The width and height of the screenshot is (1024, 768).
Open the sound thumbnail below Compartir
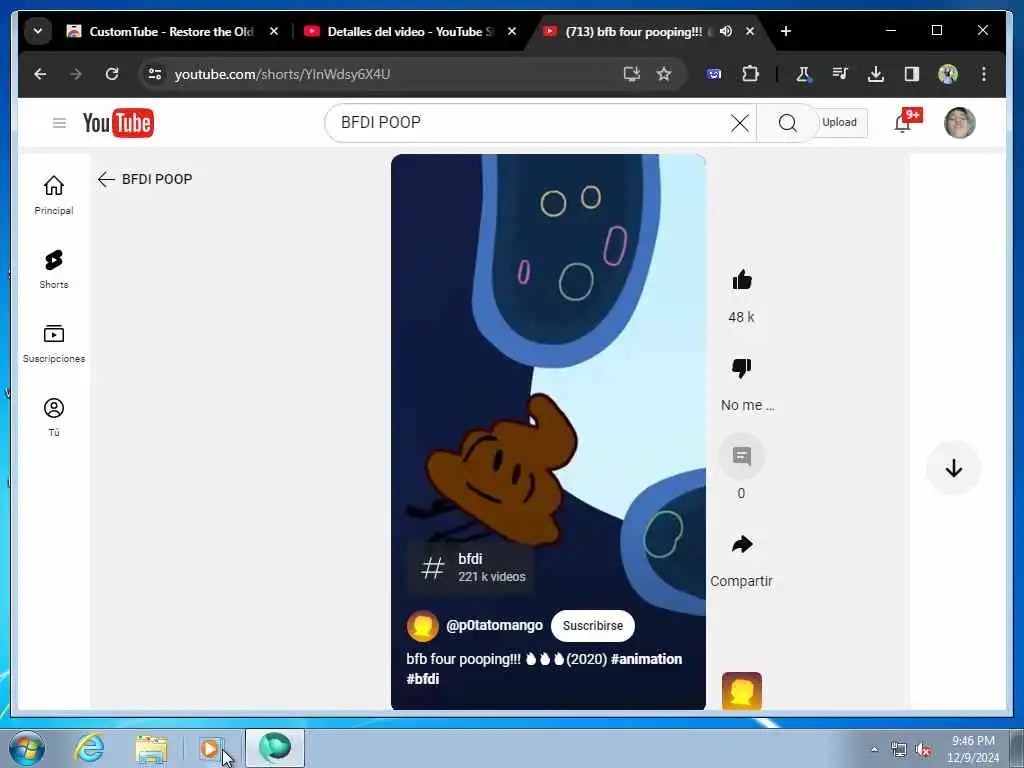coord(742,691)
